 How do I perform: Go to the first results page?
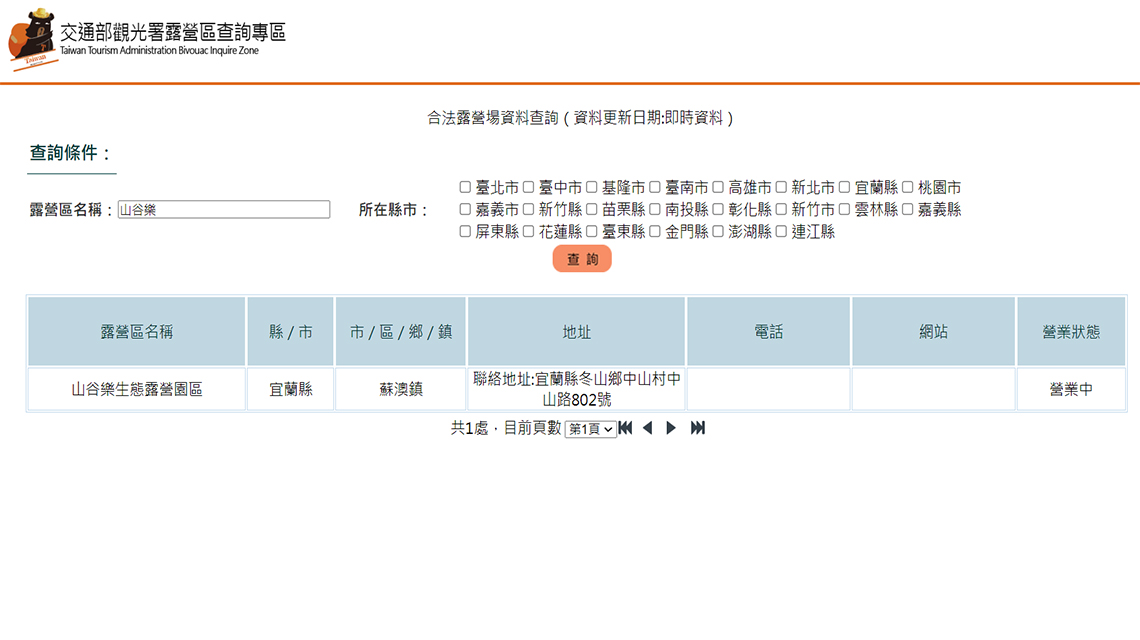point(626,428)
